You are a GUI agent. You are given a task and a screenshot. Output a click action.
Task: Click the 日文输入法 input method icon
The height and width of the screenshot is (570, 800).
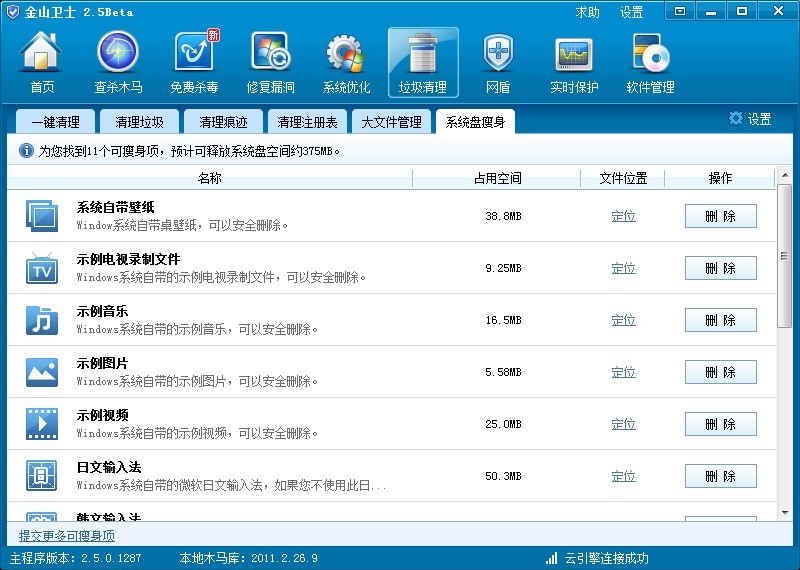click(x=42, y=476)
